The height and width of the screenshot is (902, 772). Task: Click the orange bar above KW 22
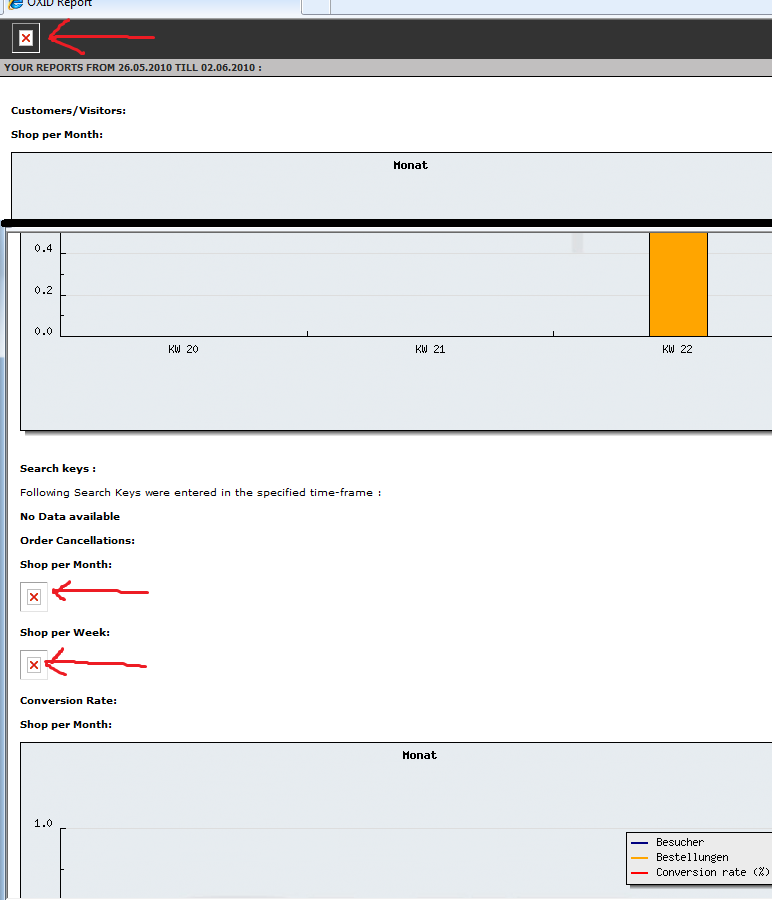(678, 284)
